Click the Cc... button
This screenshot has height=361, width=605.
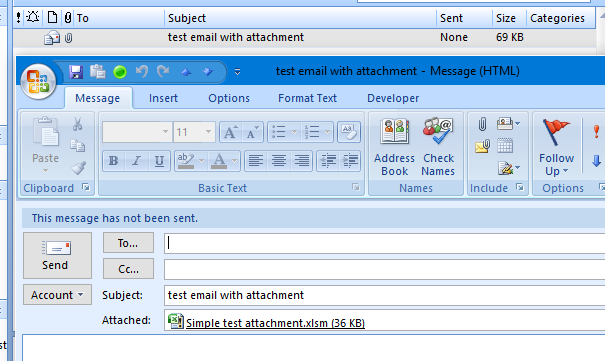(128, 269)
